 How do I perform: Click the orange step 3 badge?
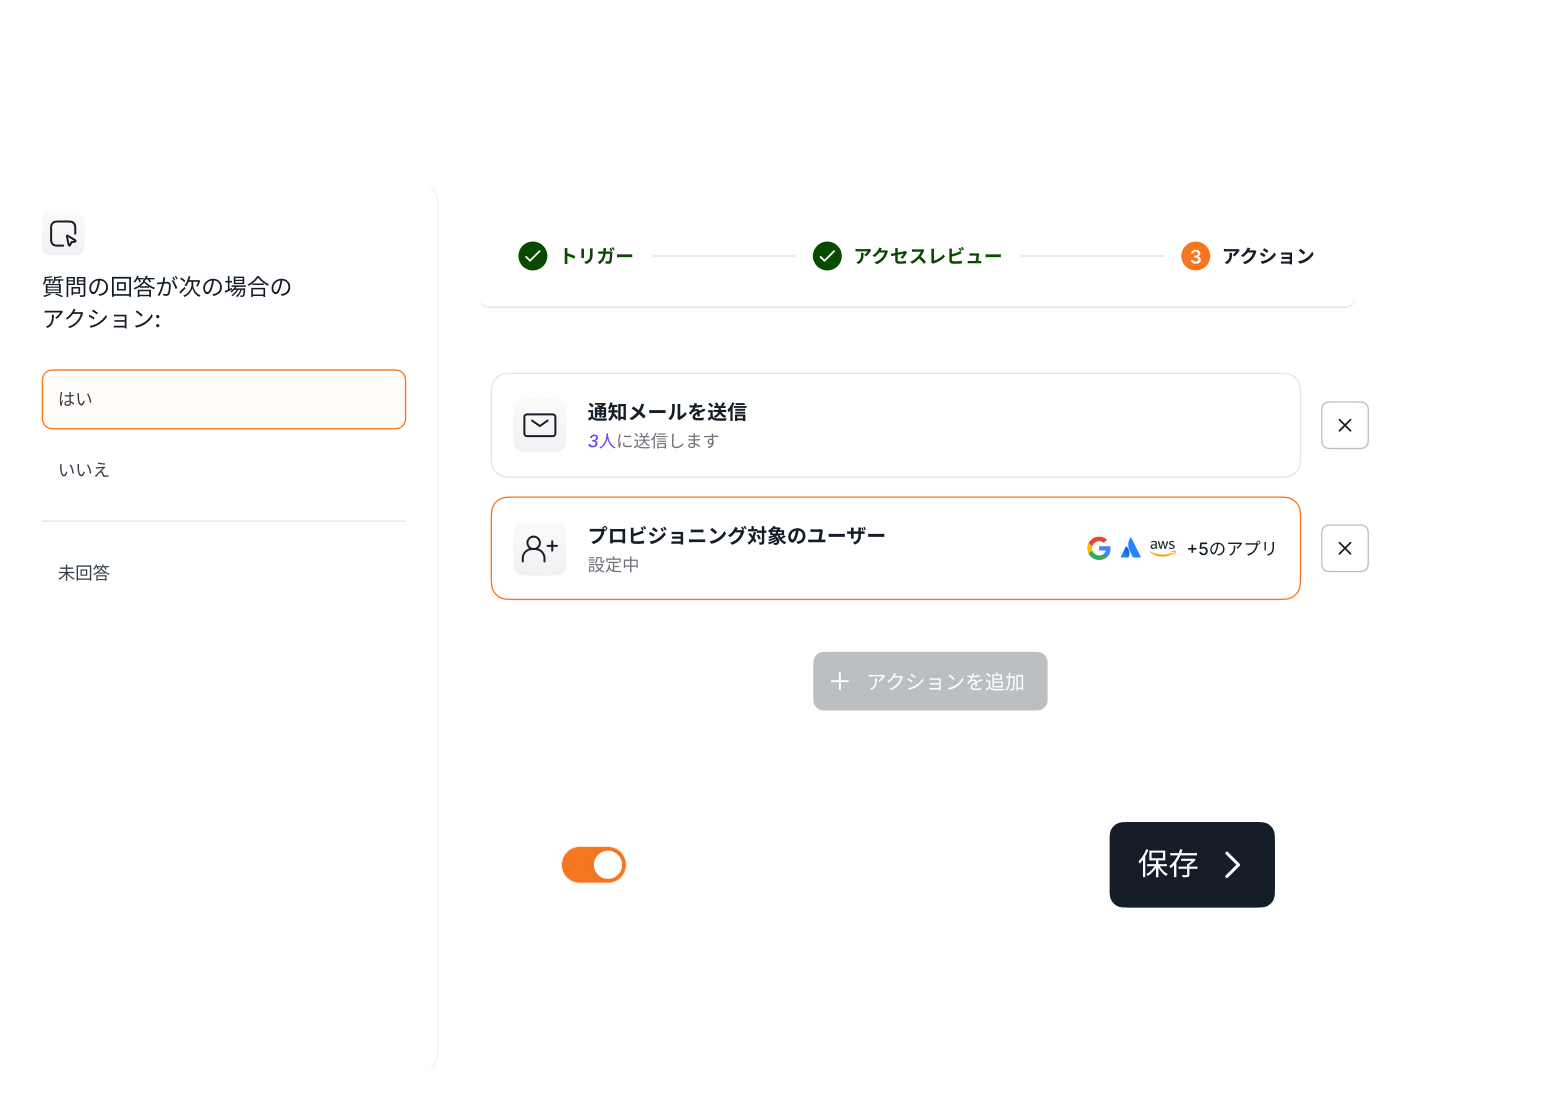pos(1195,256)
